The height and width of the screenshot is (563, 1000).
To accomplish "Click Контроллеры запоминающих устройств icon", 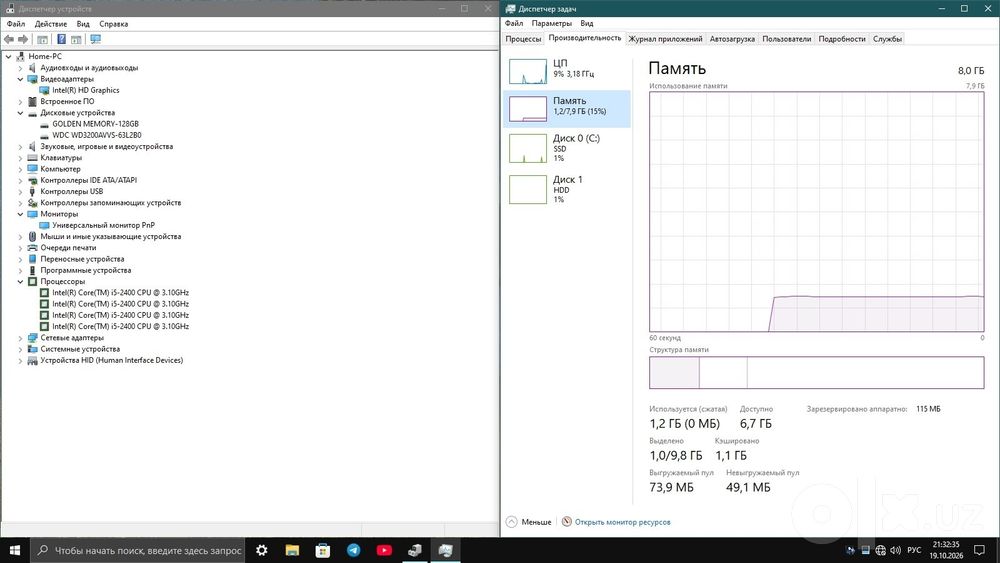I will coord(33,203).
